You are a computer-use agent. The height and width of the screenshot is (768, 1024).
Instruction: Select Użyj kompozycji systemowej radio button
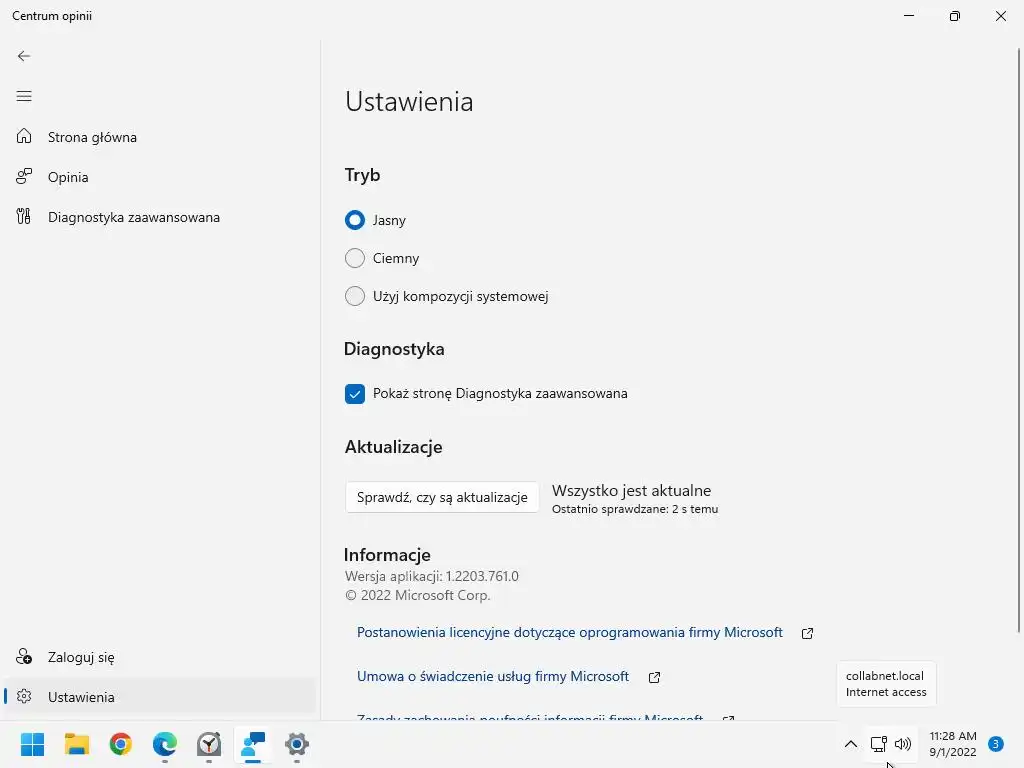(355, 296)
